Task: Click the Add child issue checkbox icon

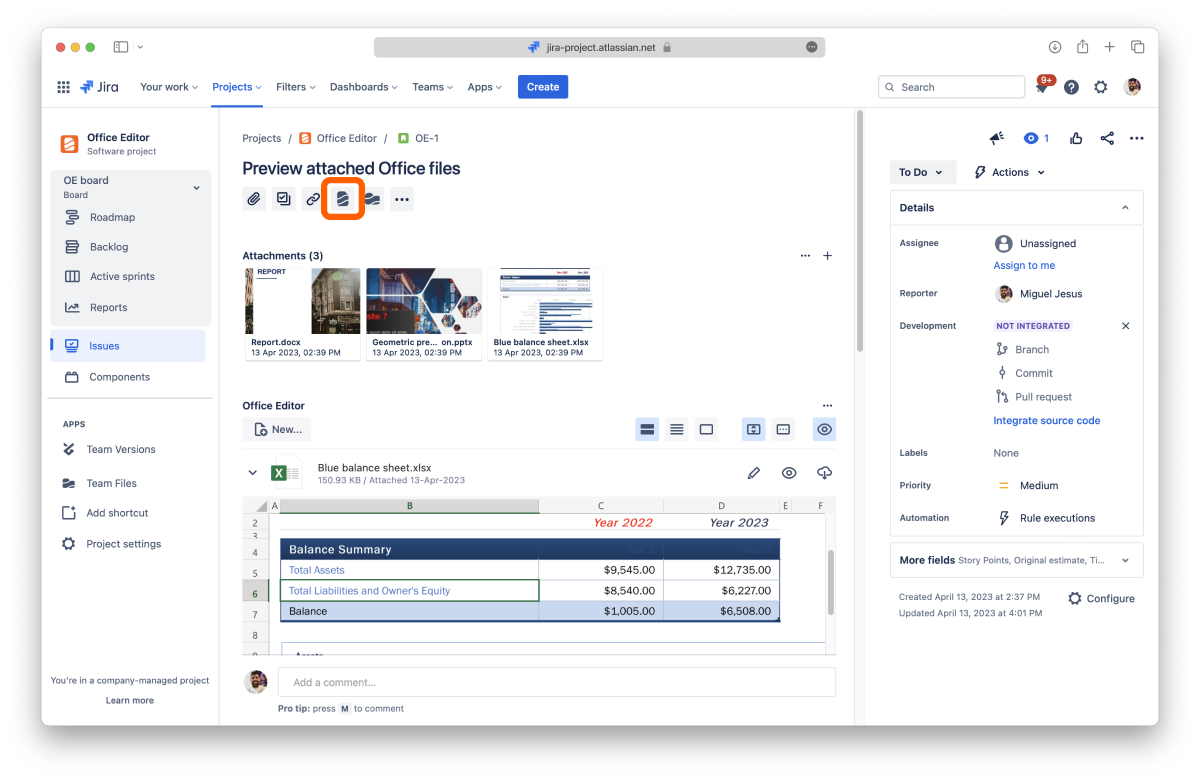Action: click(284, 199)
